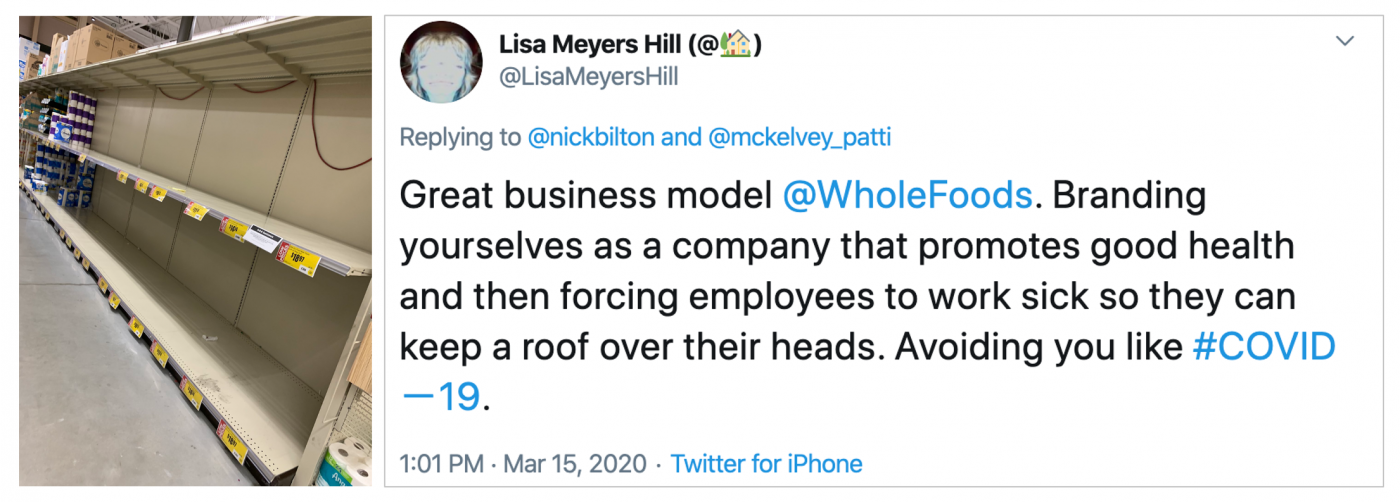This screenshot has height=502, width=1400.
Task: Click the words 'Avoiding you like' in the tweet
Action: pyautogui.click(x=1039, y=347)
